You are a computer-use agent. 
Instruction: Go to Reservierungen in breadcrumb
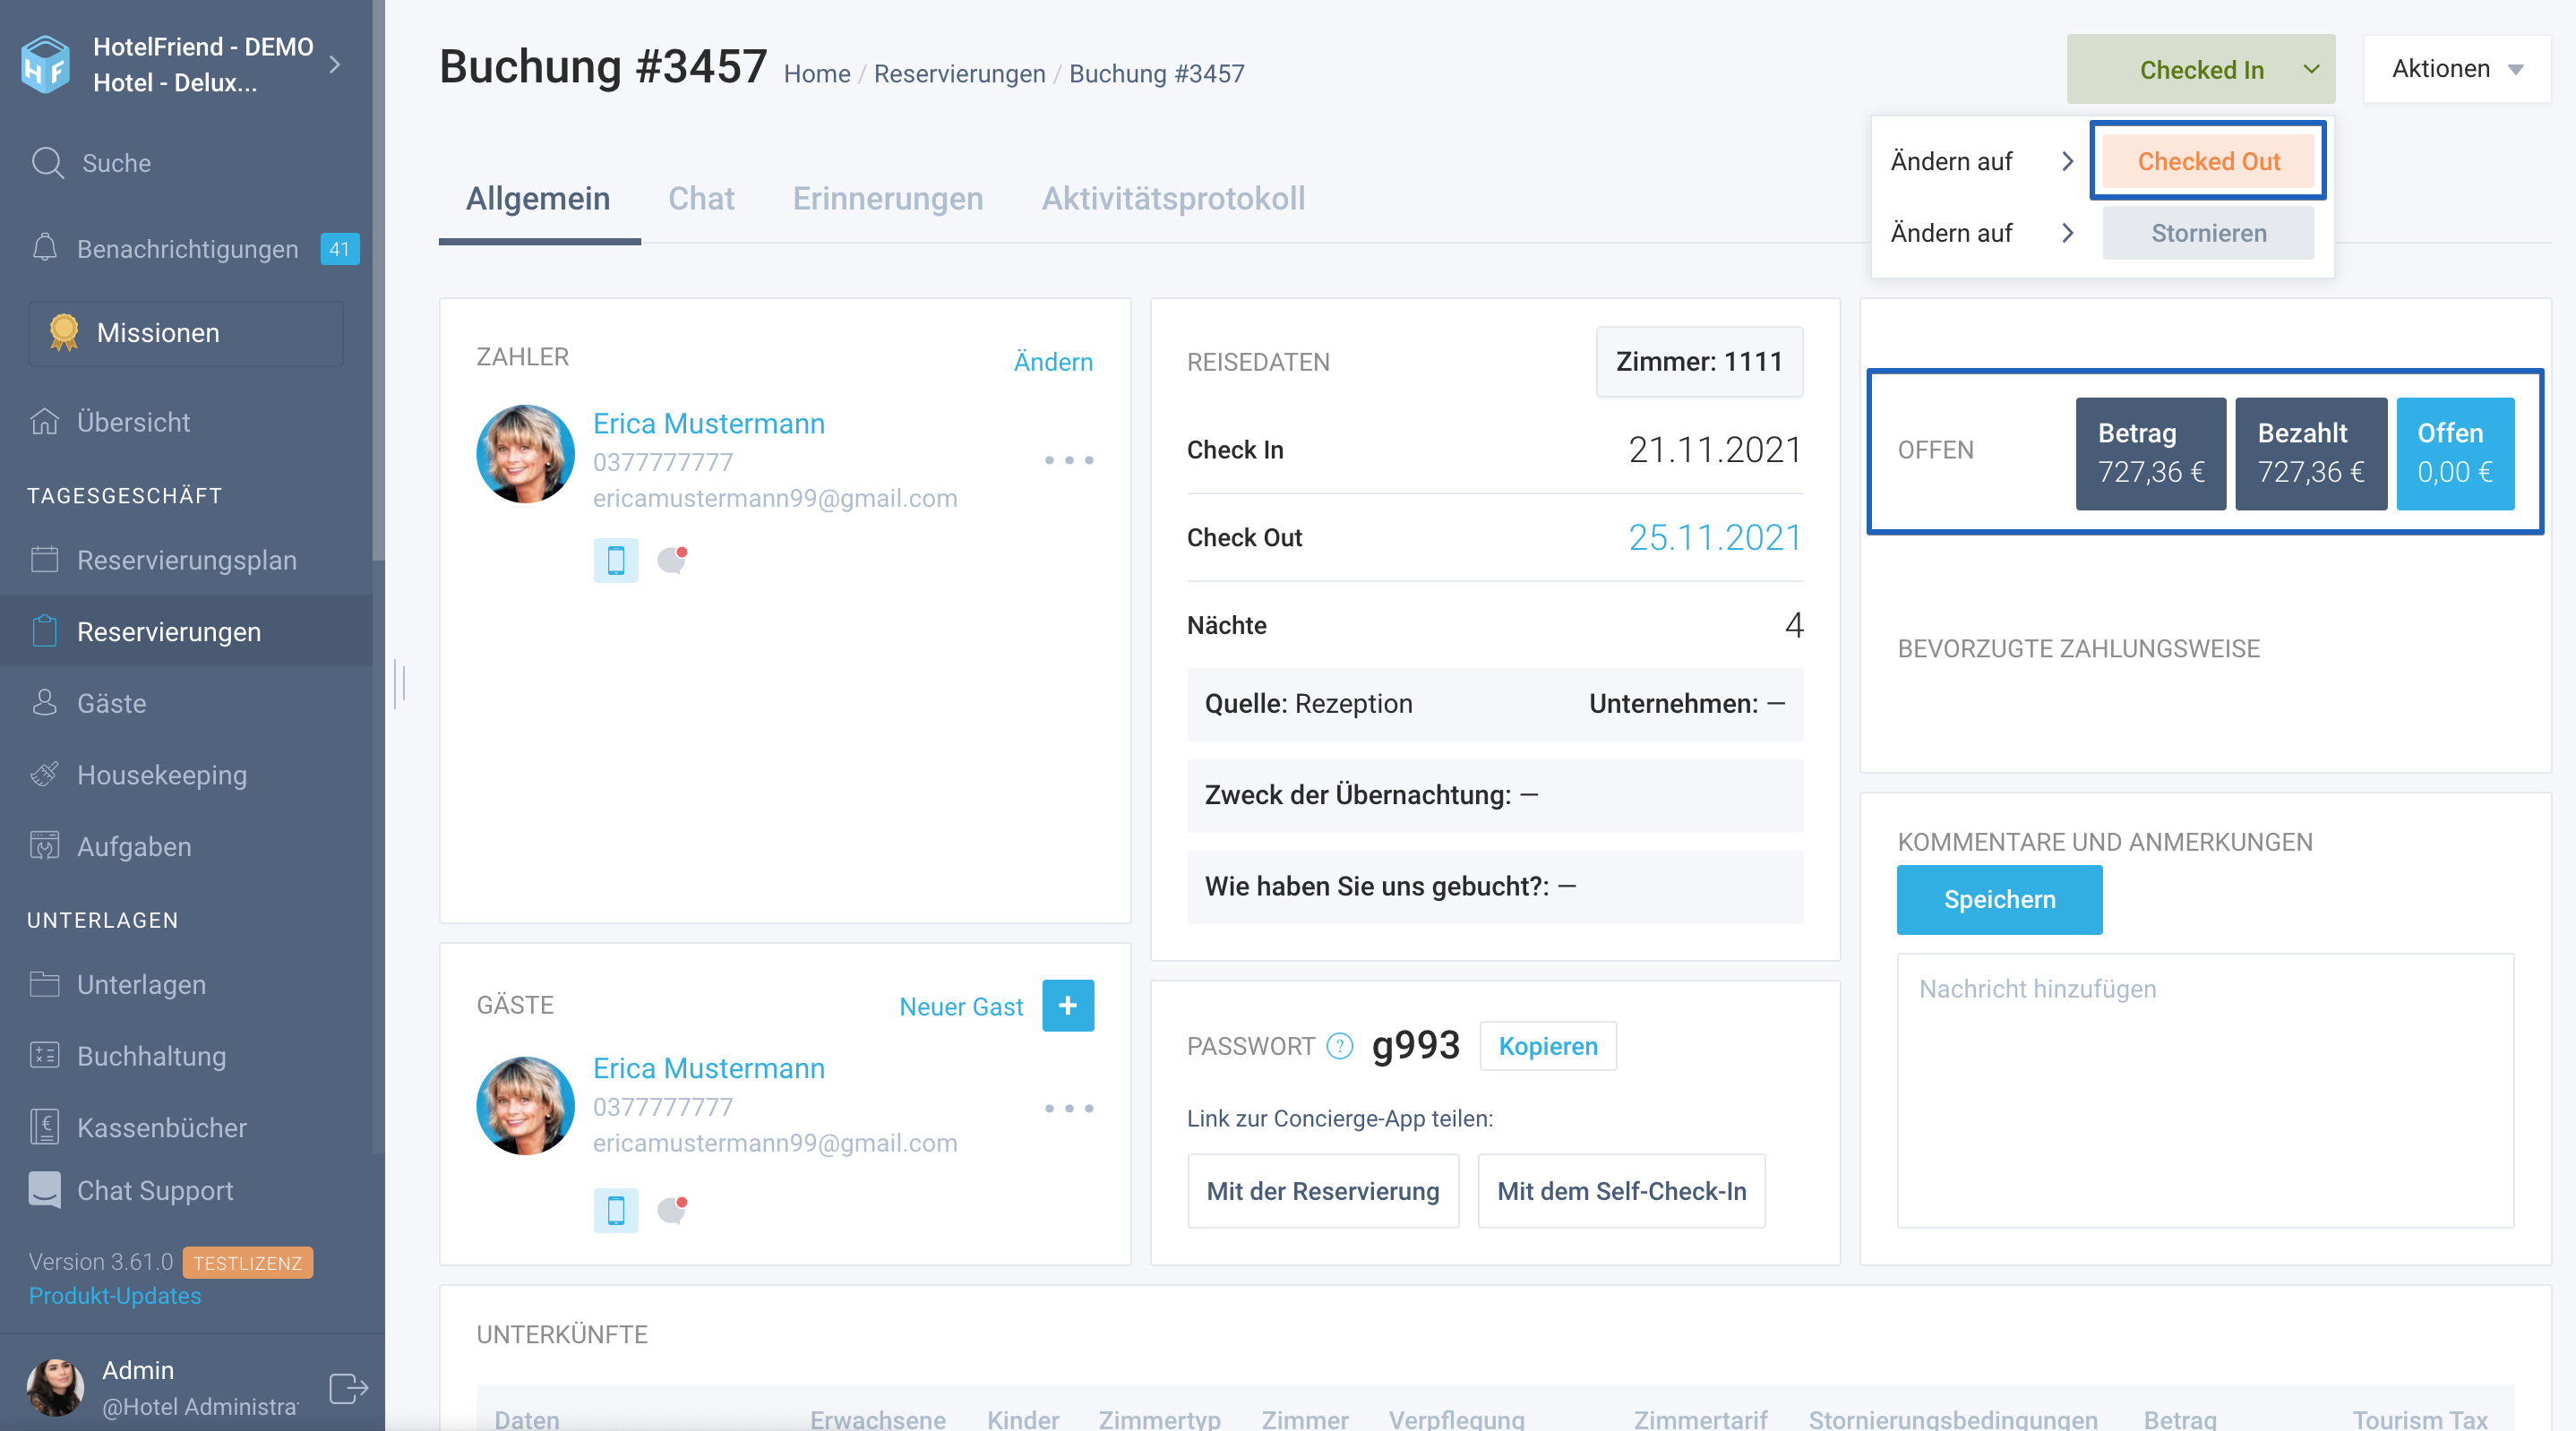click(959, 74)
